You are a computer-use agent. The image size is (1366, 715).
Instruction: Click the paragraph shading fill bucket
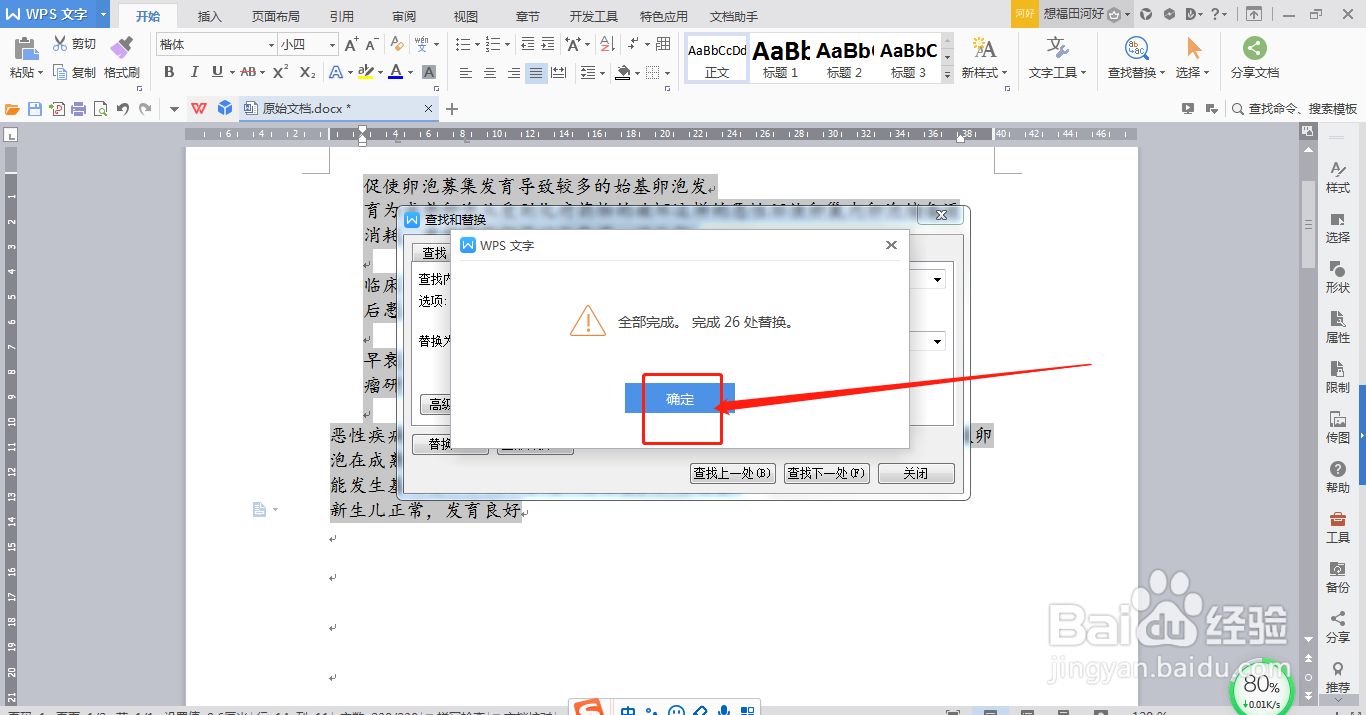coord(623,73)
